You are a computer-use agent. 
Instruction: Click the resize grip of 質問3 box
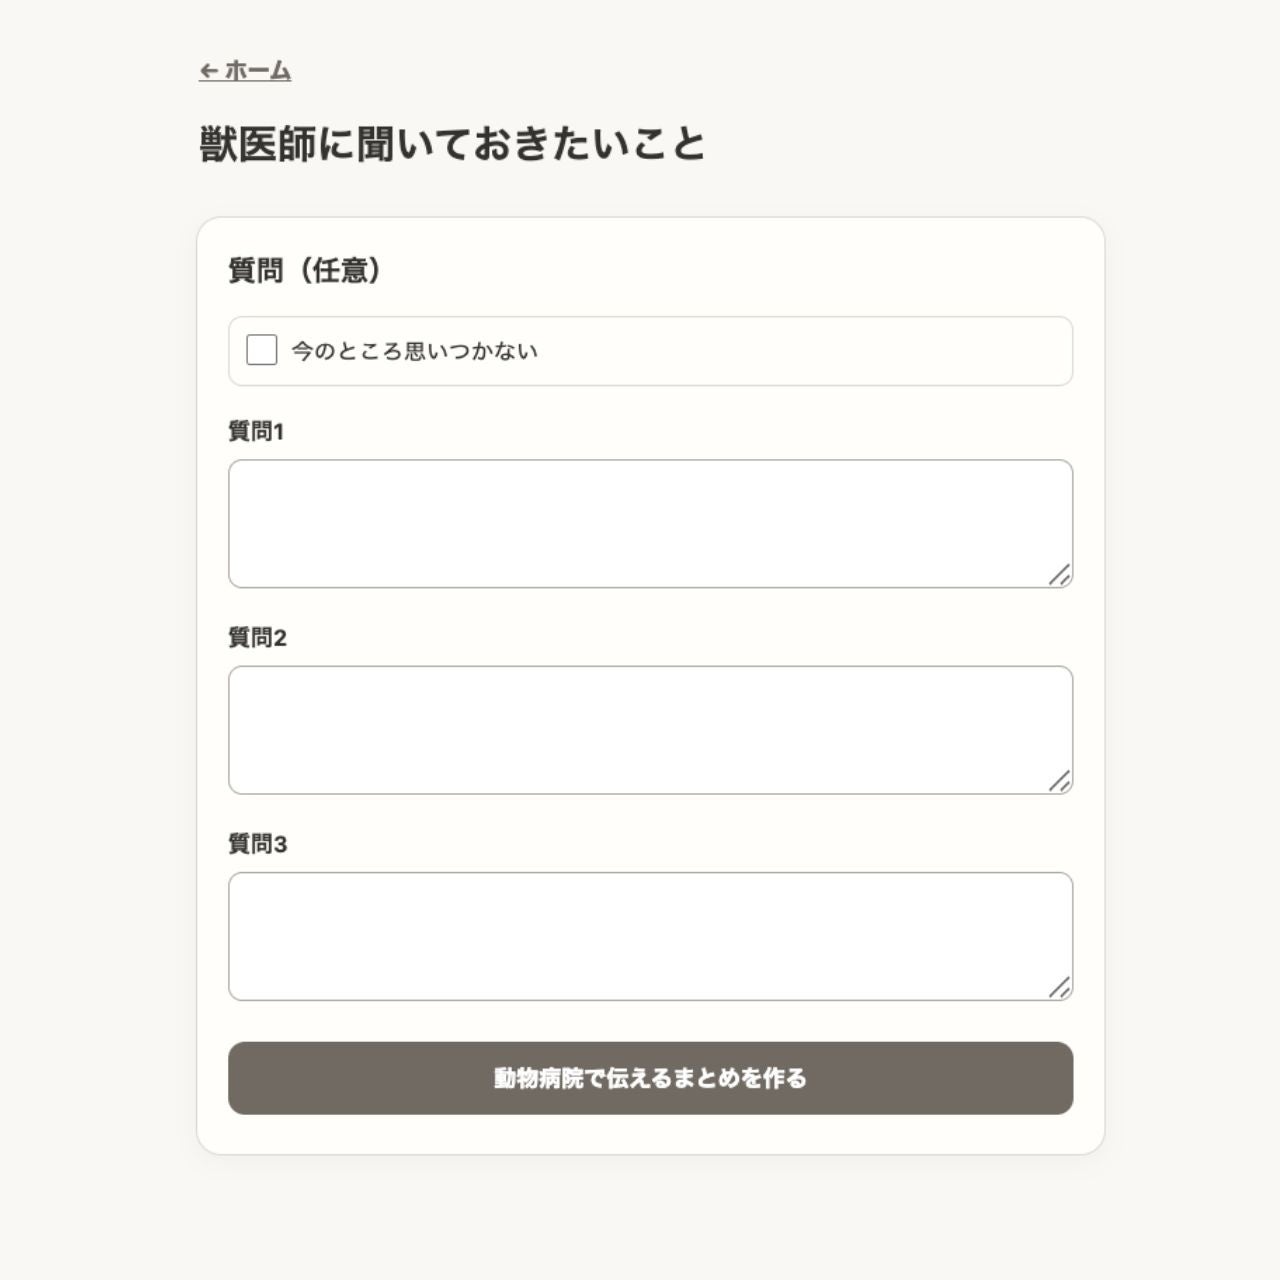click(x=1060, y=987)
